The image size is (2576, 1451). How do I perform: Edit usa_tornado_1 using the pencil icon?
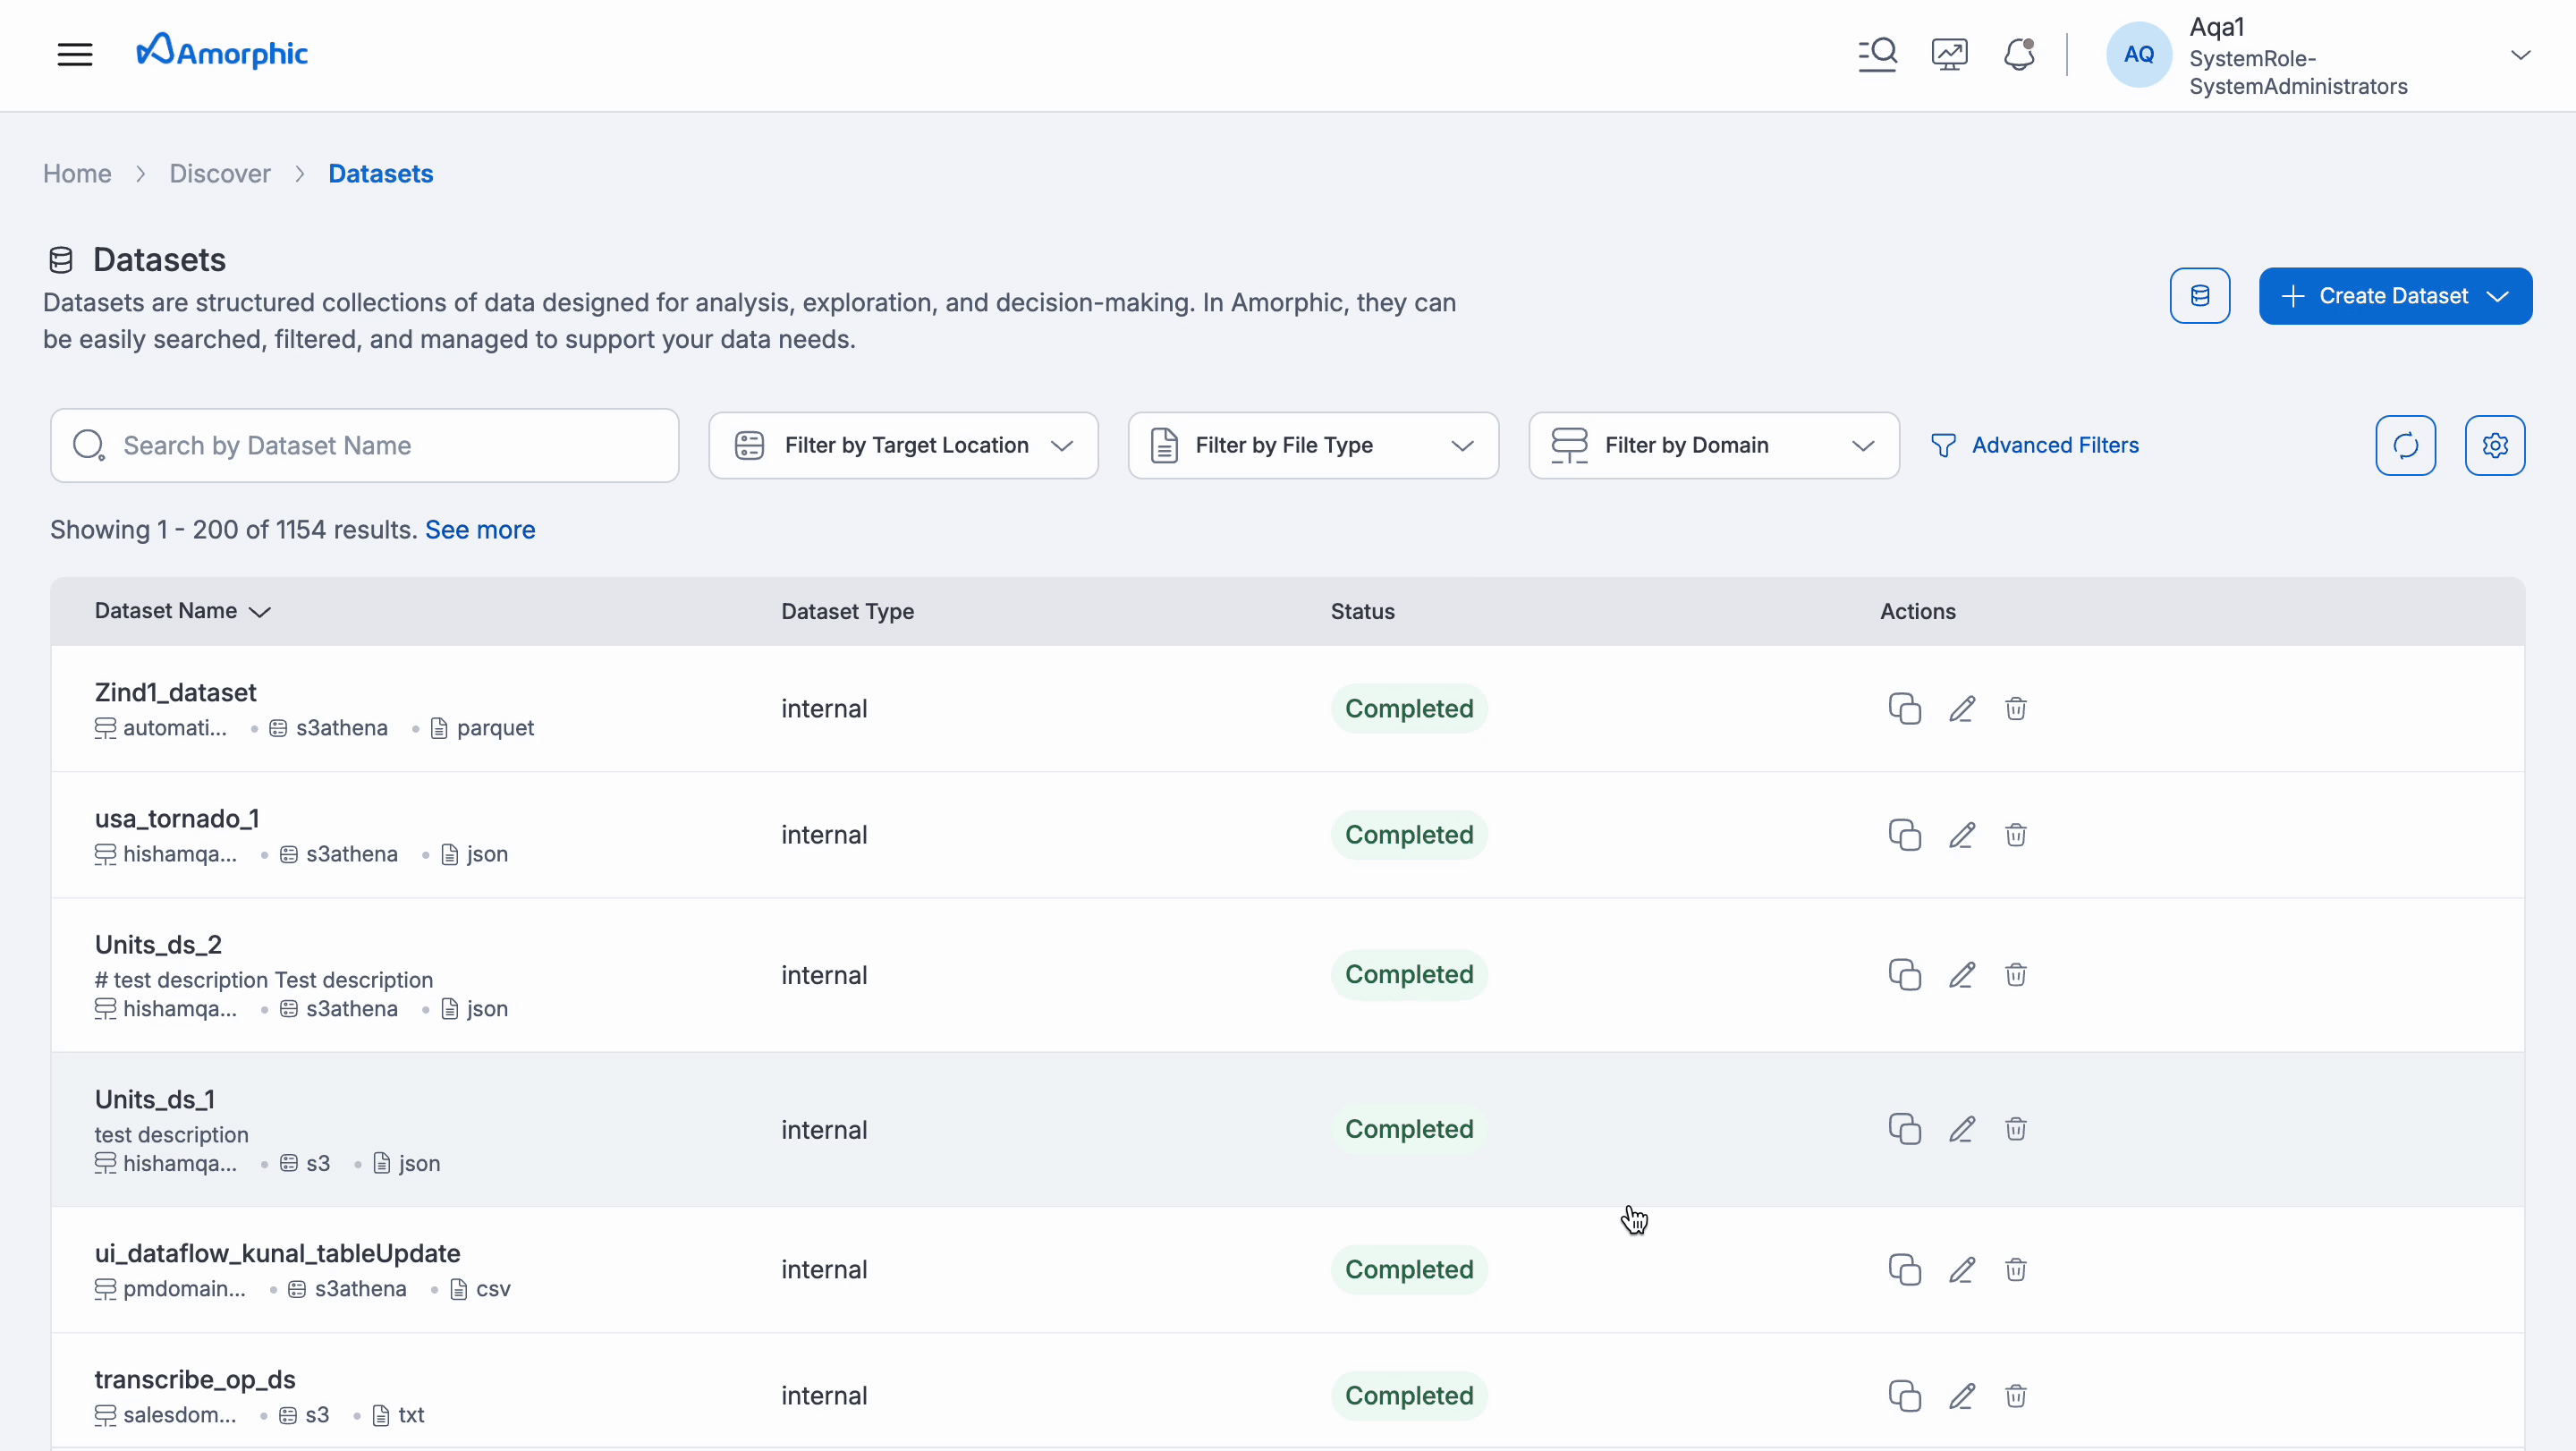point(1961,834)
